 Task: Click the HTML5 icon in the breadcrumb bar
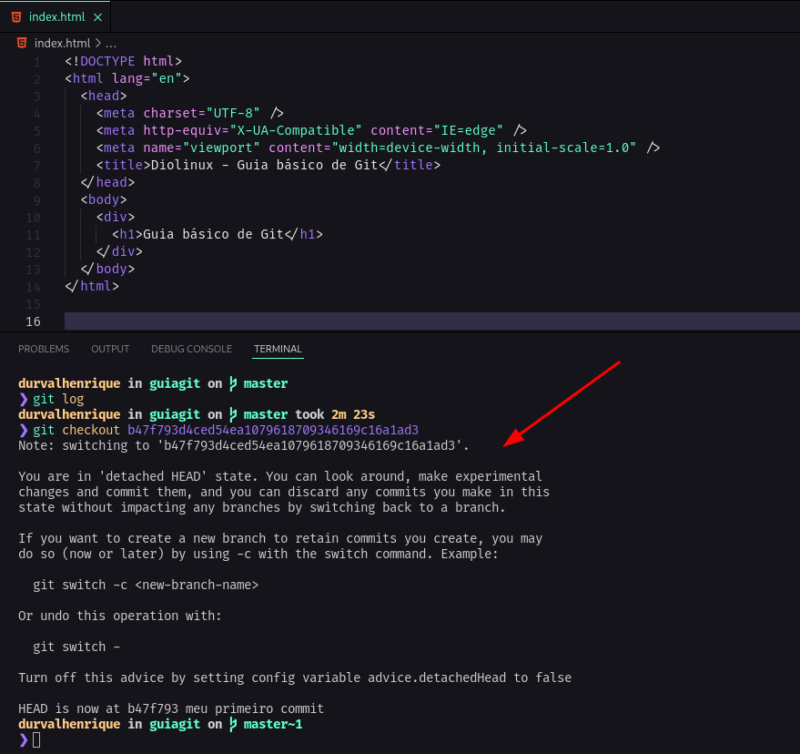coord(21,43)
